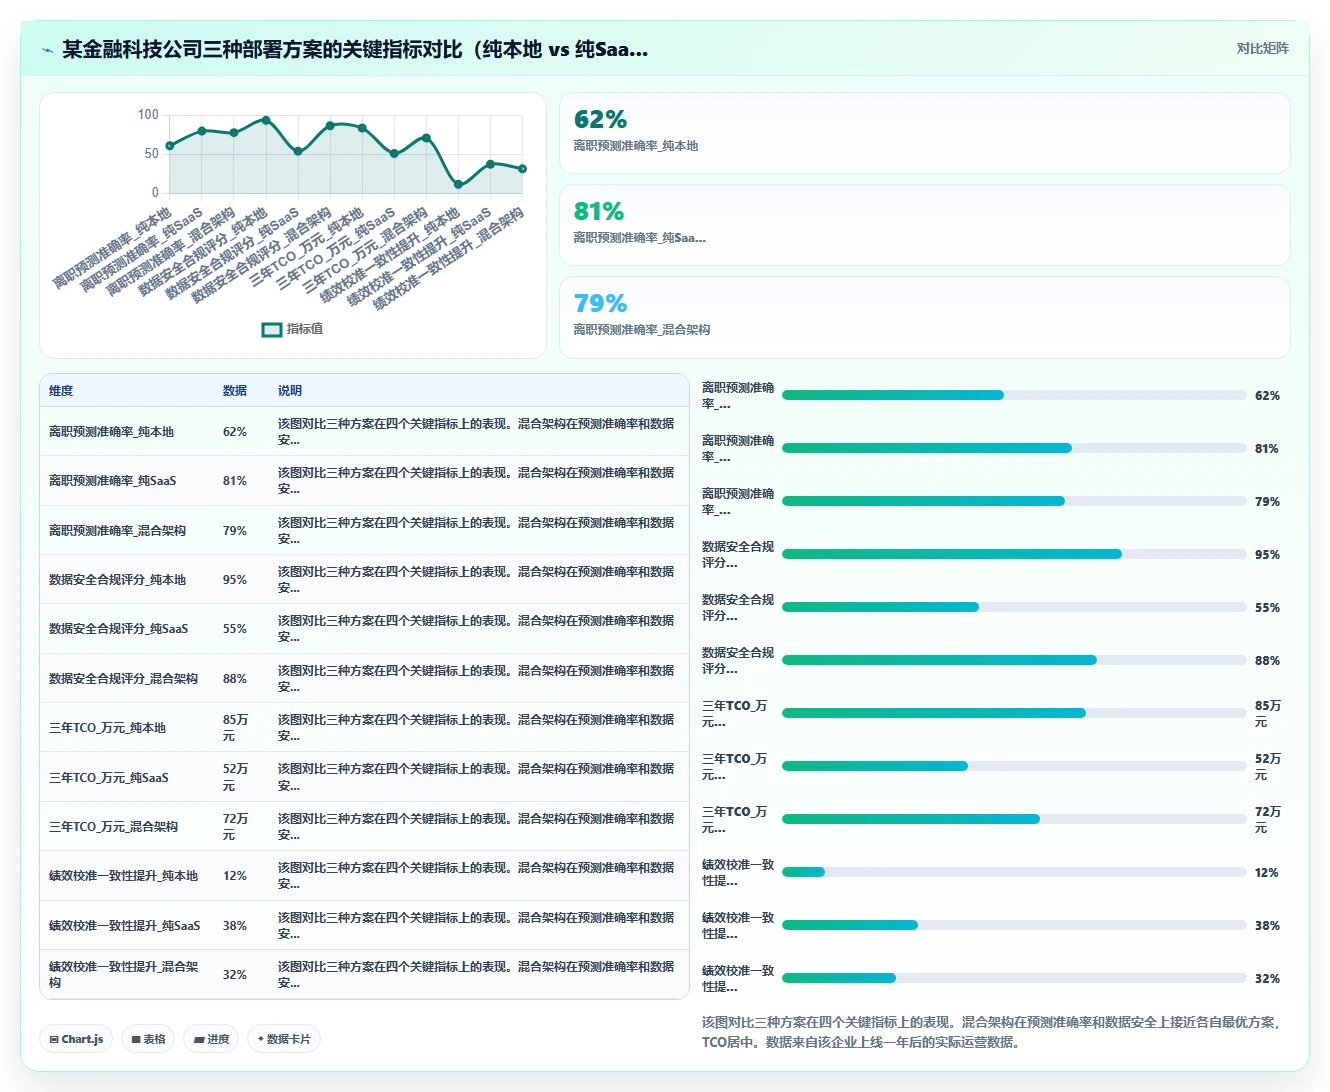Click the highest data point on line chart
The width and height of the screenshot is (1330, 1092).
point(266,120)
